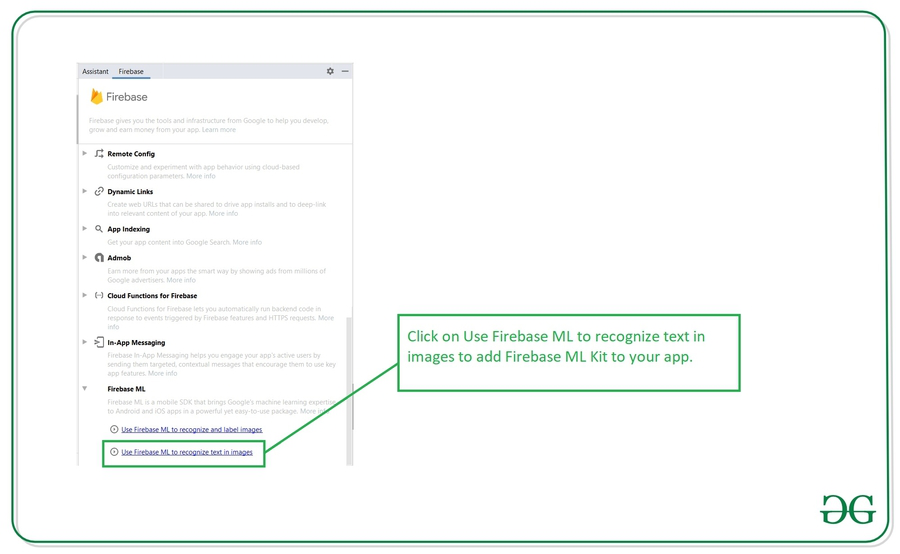Screen dimensions: 900x554
Task: Open the Firebase panel settings gear
Action: [330, 71]
